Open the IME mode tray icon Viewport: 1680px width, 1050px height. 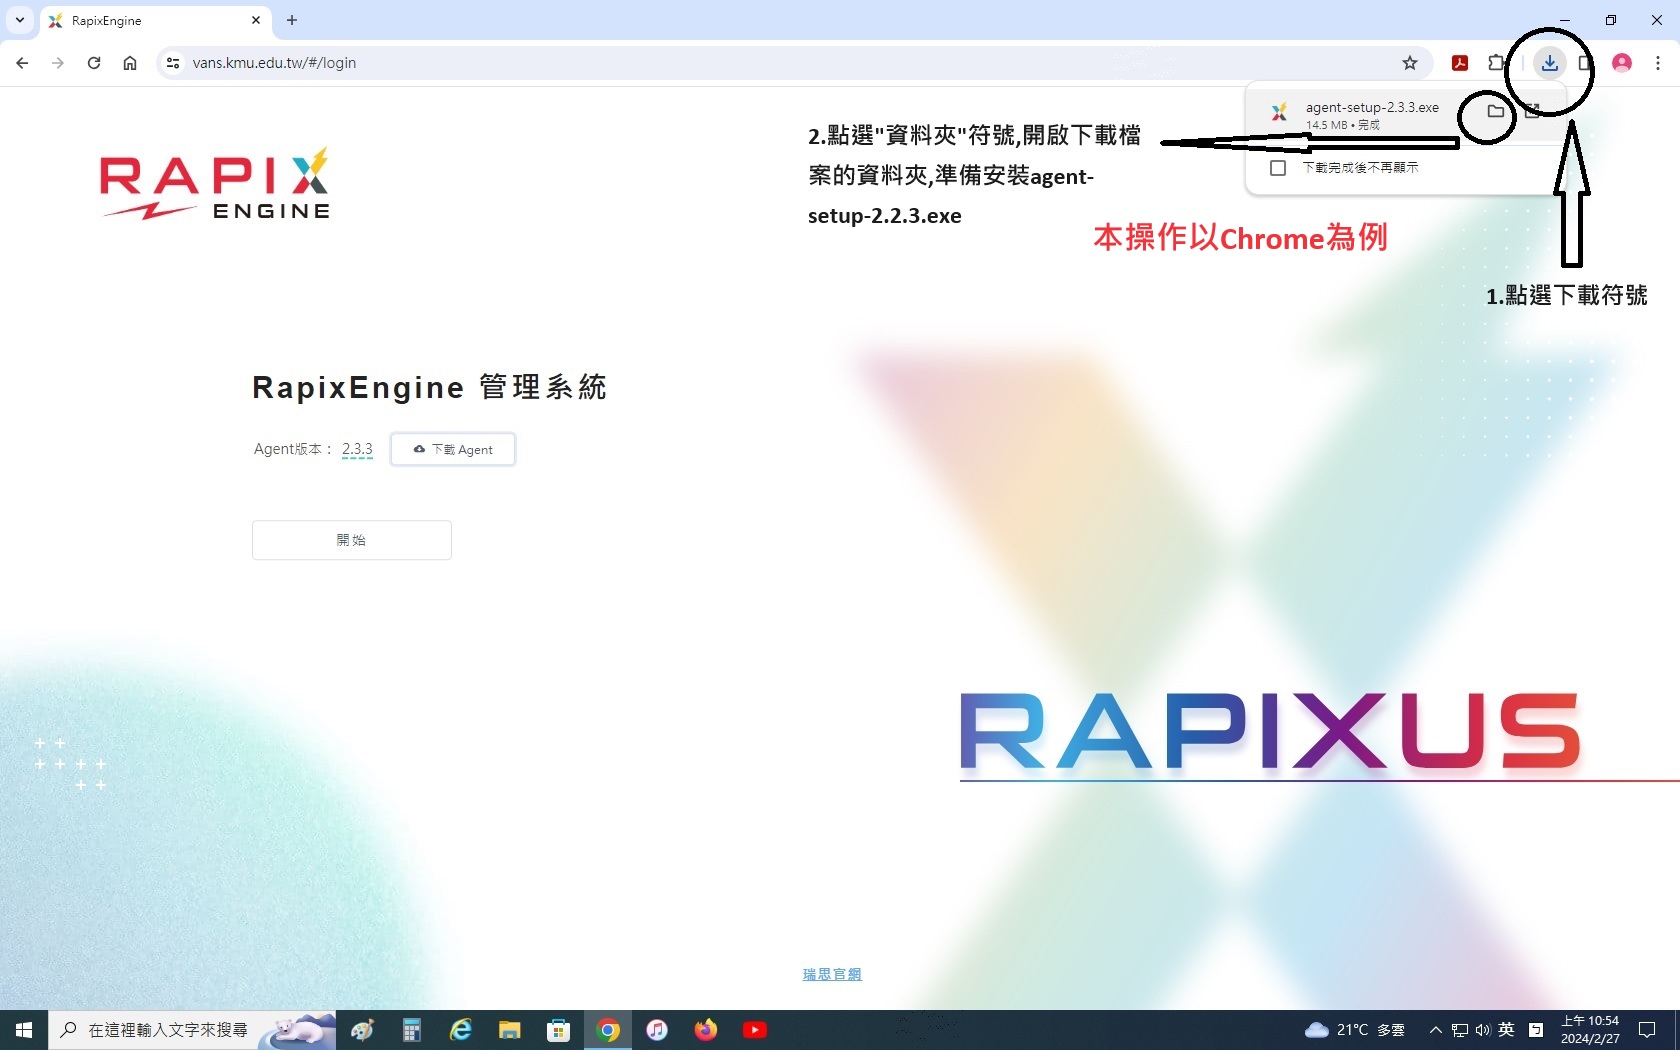pos(1536,1030)
